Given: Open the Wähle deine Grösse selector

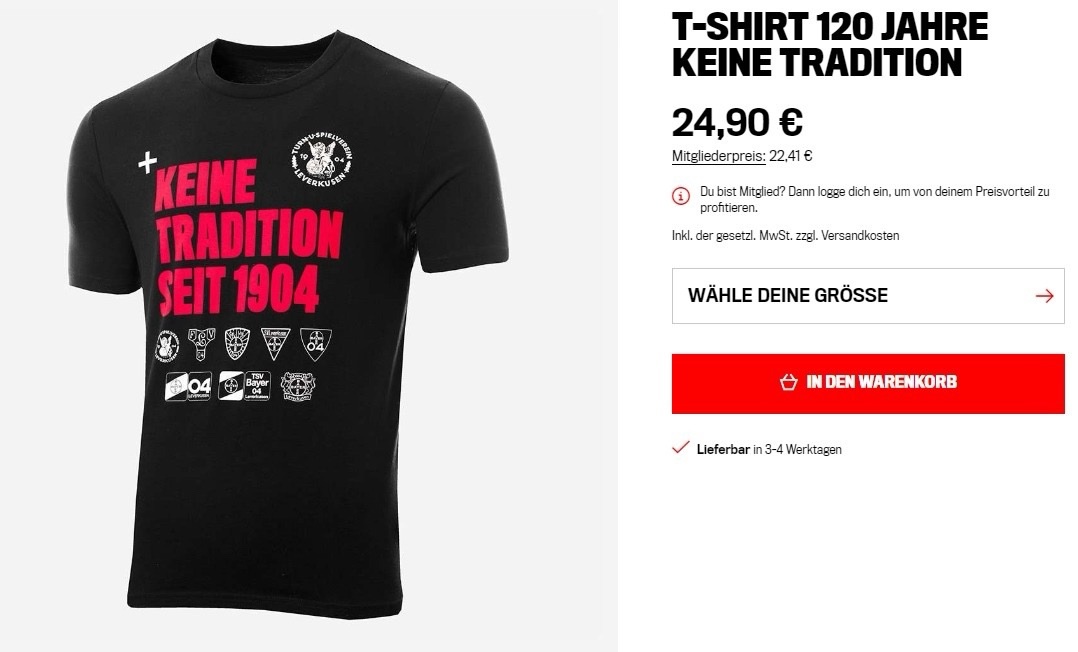Looking at the screenshot, I should [868, 296].
